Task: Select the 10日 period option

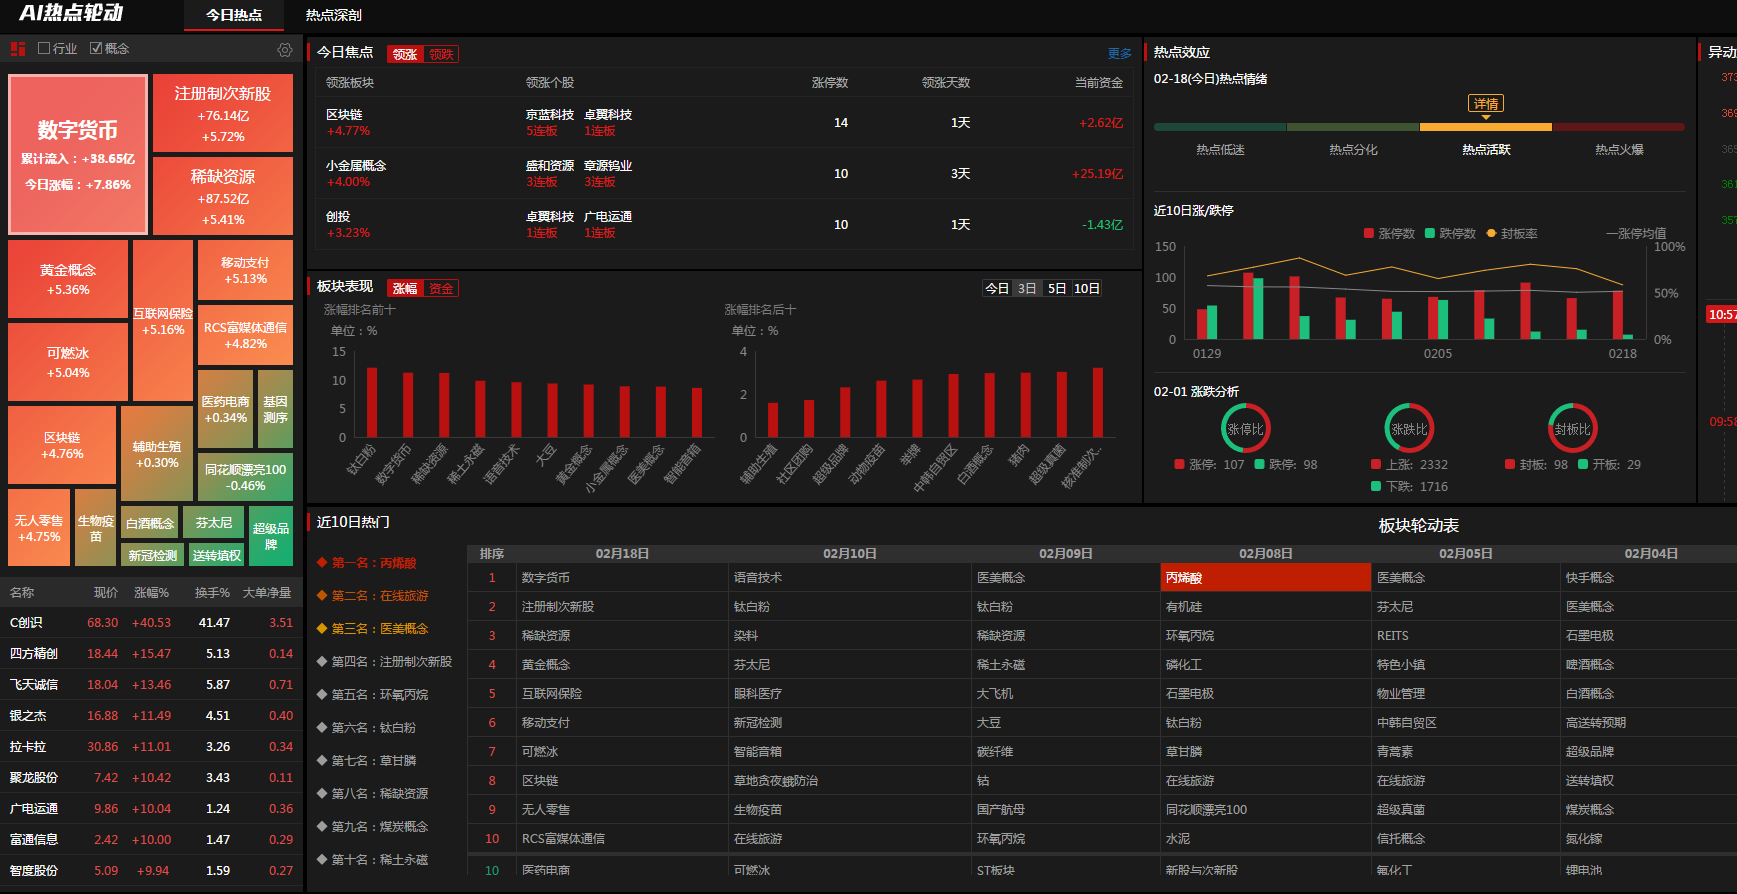Action: pos(1087,288)
